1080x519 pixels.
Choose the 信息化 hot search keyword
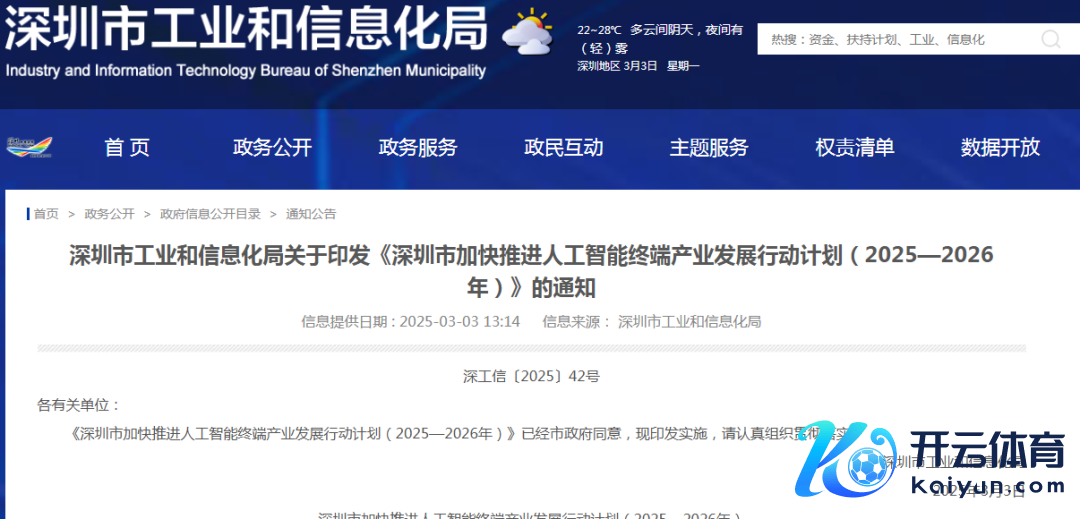(966, 40)
